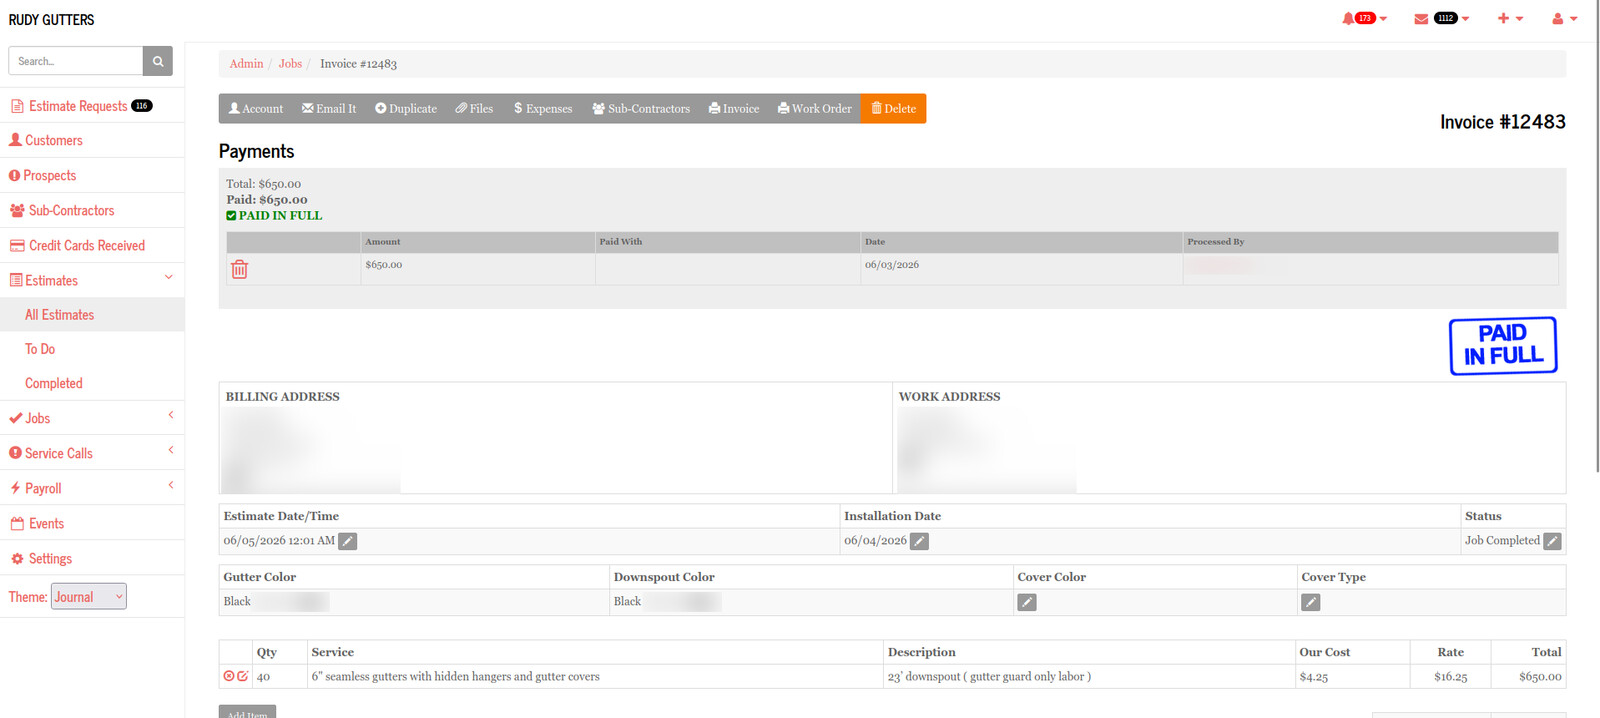
Task: Click the RUDY GUTTERS brand title
Action: 52,20
